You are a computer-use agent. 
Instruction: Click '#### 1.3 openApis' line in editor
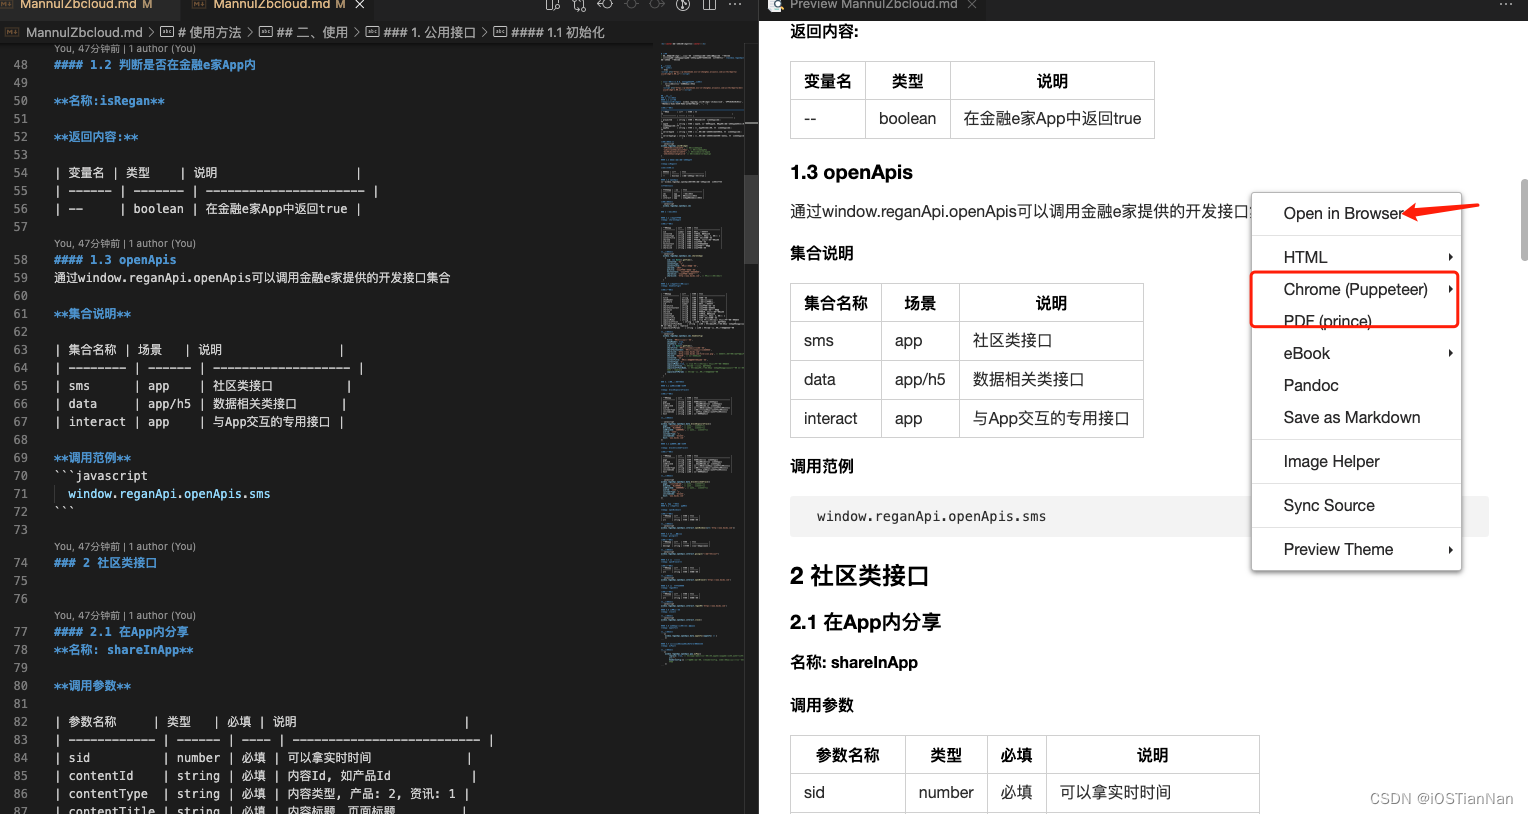point(115,260)
